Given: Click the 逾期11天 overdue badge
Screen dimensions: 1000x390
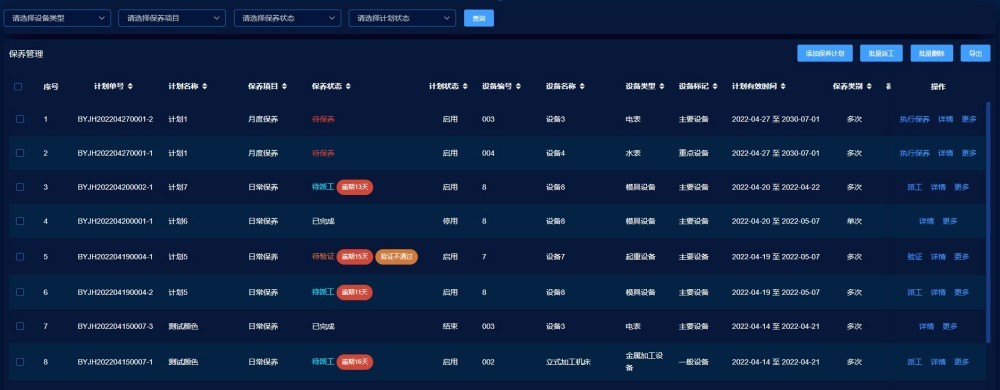Looking at the screenshot, I should [355, 292].
